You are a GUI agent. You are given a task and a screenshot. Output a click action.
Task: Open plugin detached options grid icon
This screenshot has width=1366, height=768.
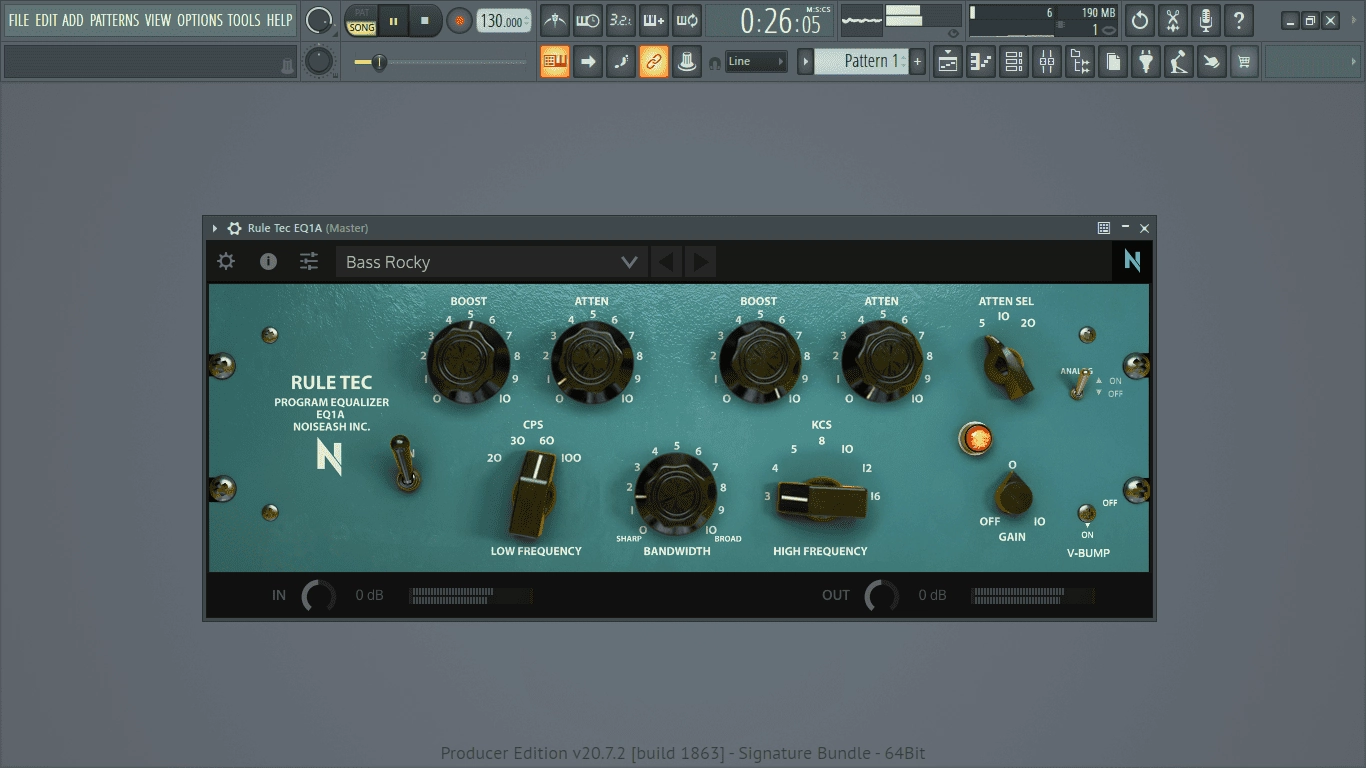click(1104, 228)
